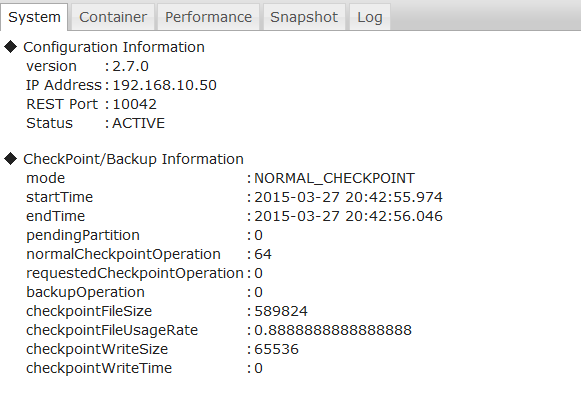Click the diamond bullet beside CheckPoint/Backup Information
Viewport: 581px width, 413px height.
pos(11,159)
